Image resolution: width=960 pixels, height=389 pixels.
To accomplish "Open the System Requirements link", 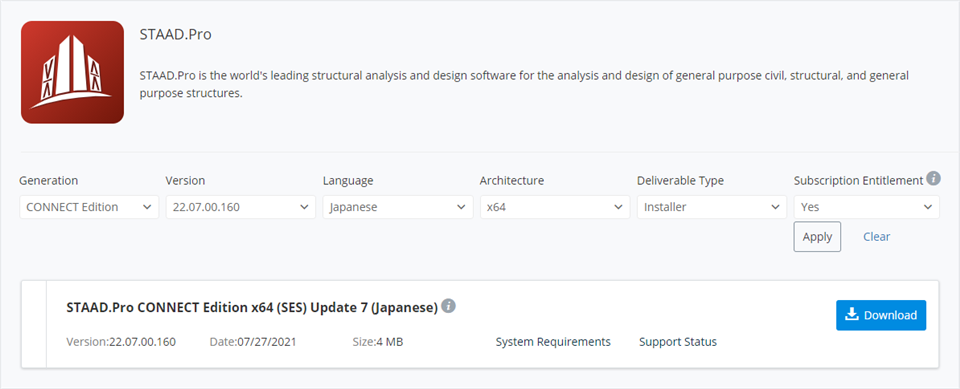I will [x=553, y=342].
